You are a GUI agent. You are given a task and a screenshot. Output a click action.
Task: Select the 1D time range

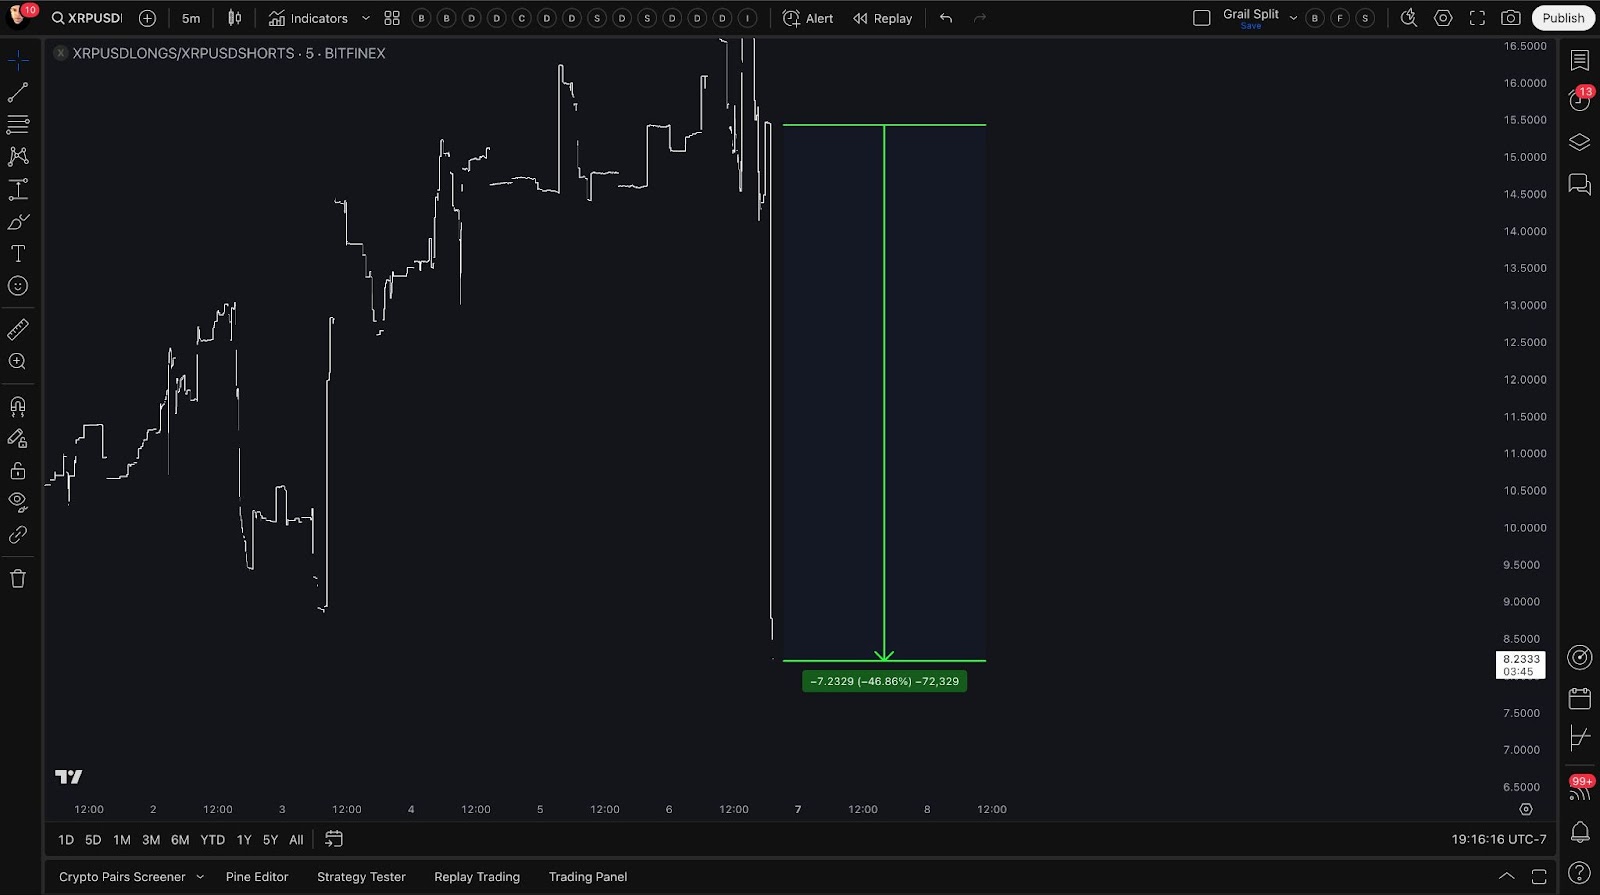click(x=66, y=840)
